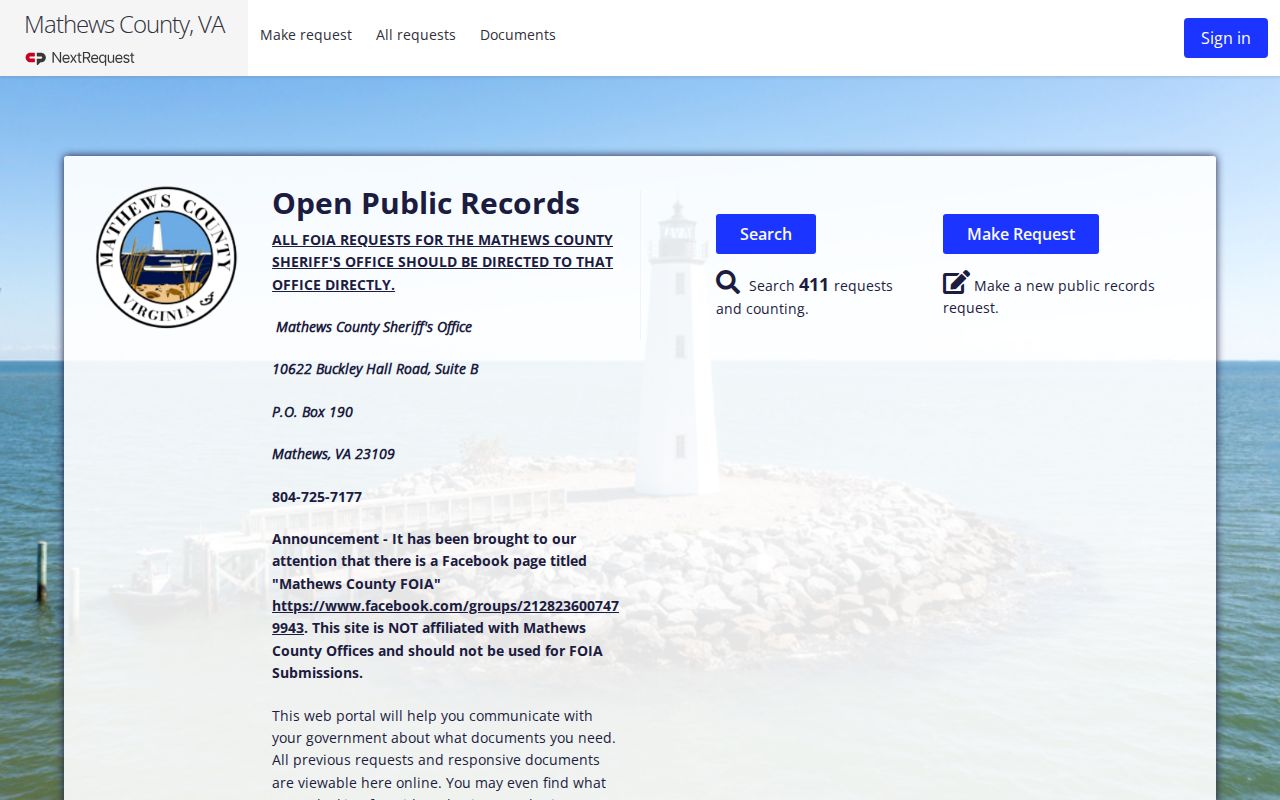The height and width of the screenshot is (800, 1280).
Task: Click the NextRequest logo icon
Action: (x=36, y=58)
